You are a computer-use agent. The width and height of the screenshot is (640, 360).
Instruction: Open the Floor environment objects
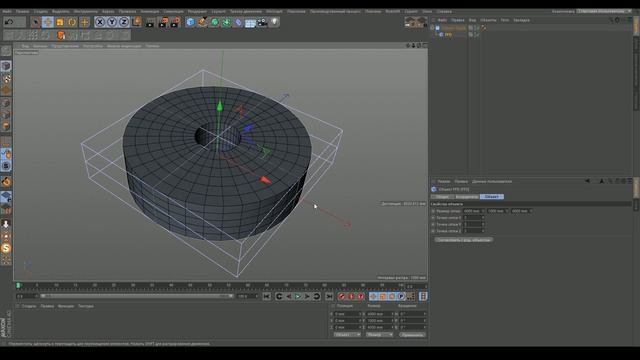pyautogui.click(x=250, y=22)
